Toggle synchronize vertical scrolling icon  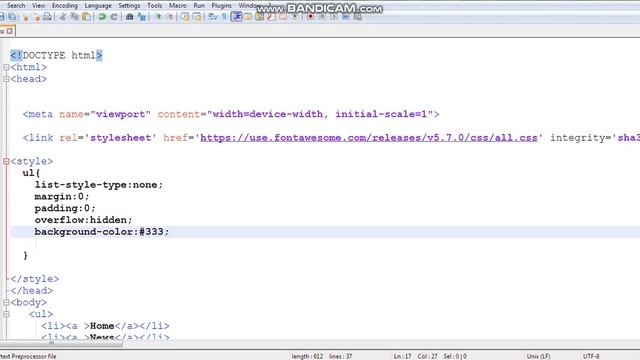pos(185,17)
